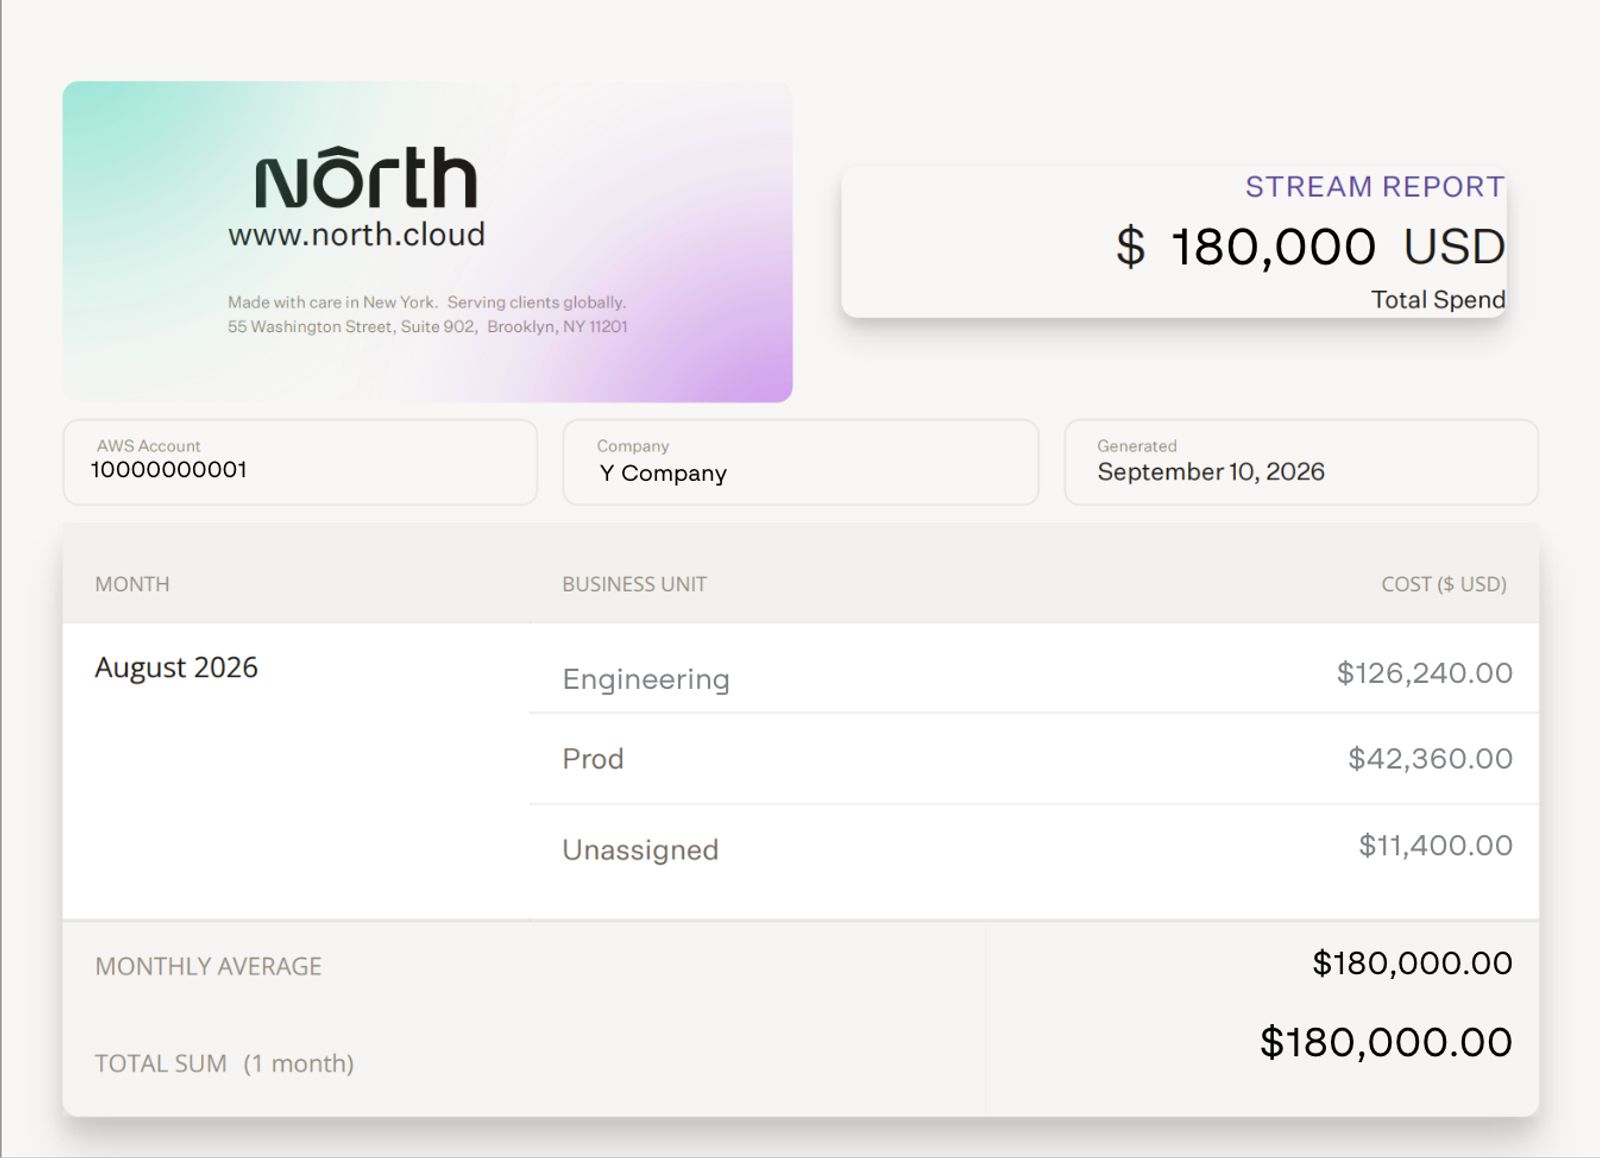Image resolution: width=1600 pixels, height=1158 pixels.
Task: Open the www.north.cloud link
Action: pos(357,234)
